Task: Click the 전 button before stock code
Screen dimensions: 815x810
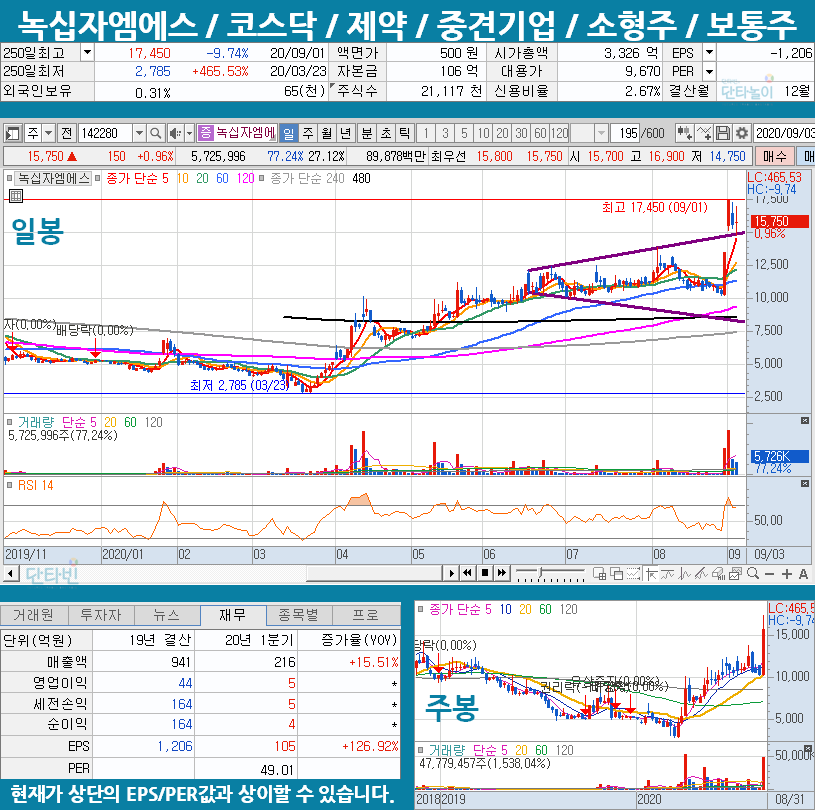Action: (67, 134)
